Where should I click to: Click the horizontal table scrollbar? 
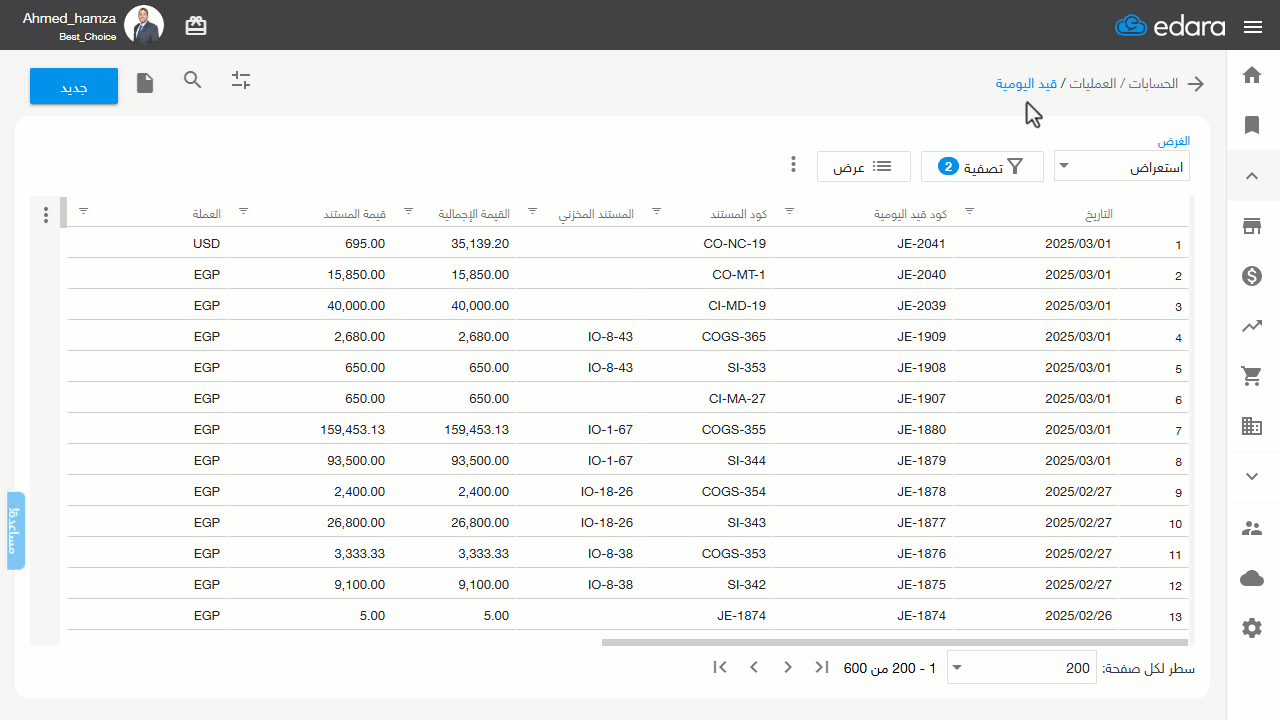coord(895,642)
